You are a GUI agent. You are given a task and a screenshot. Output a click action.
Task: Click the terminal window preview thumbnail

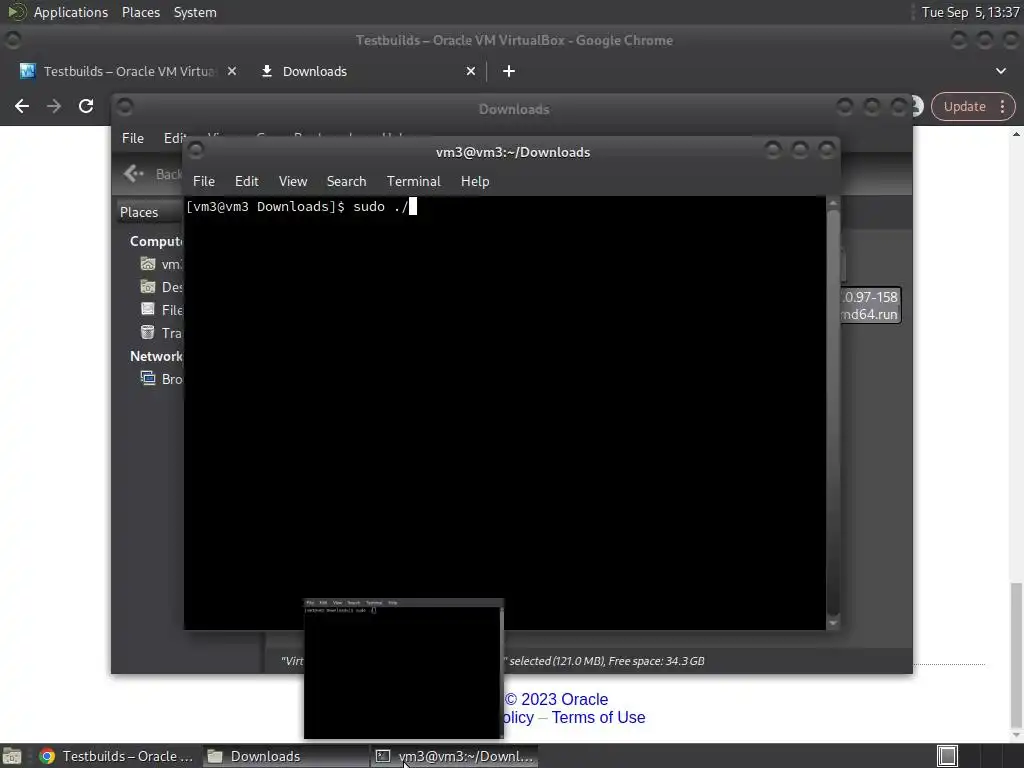point(404,669)
